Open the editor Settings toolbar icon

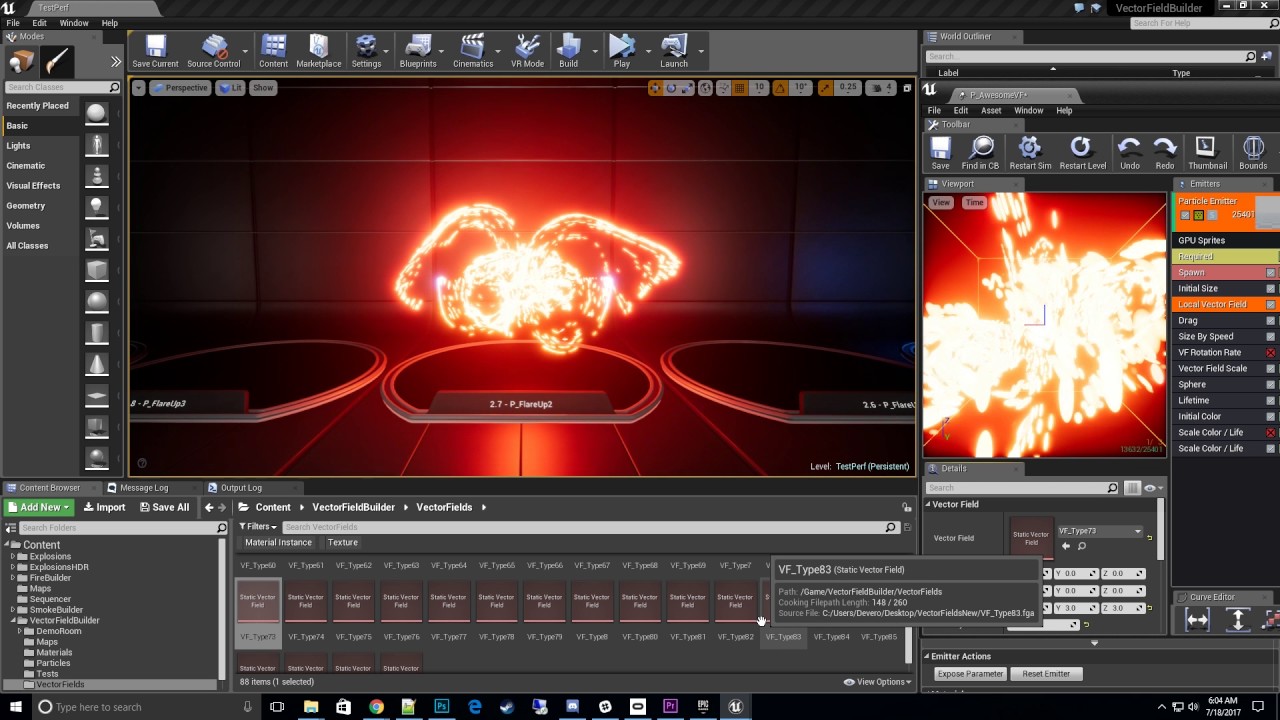366,52
